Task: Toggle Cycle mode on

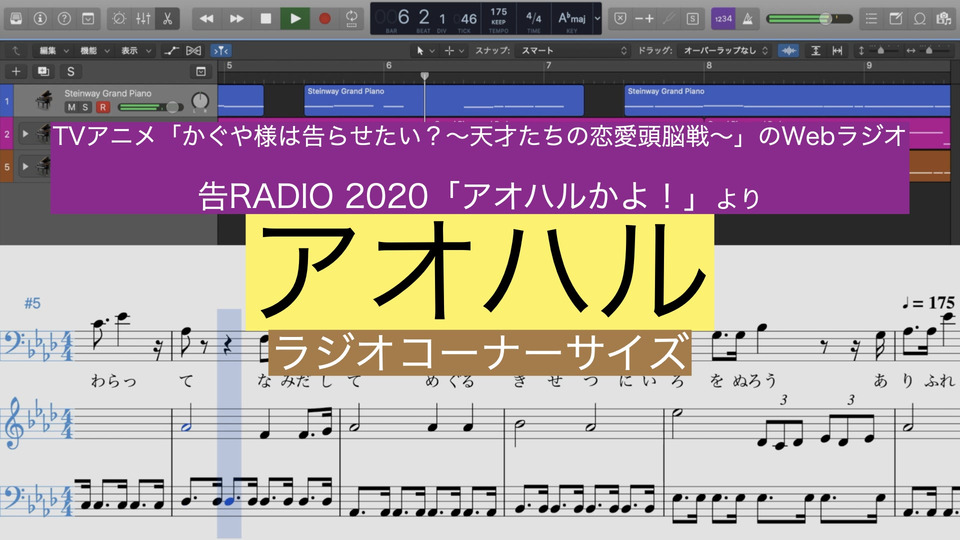Action: coord(352,18)
